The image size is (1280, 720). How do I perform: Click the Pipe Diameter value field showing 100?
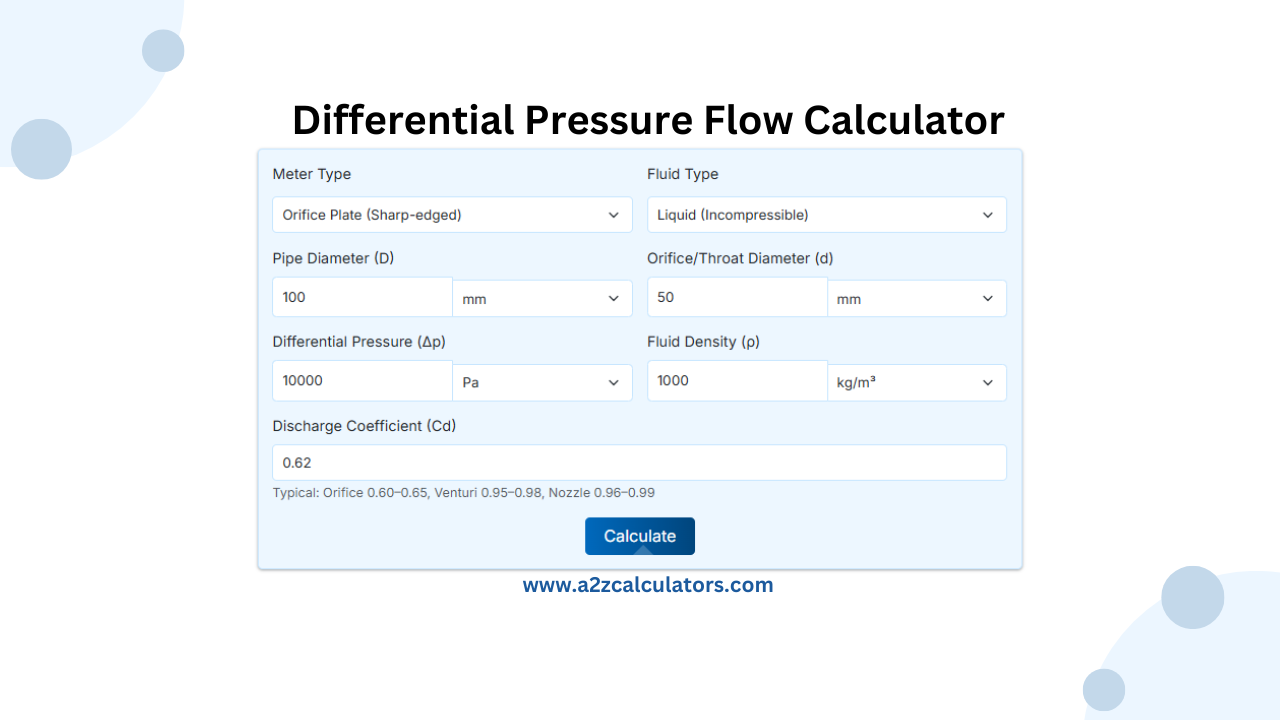tap(362, 297)
